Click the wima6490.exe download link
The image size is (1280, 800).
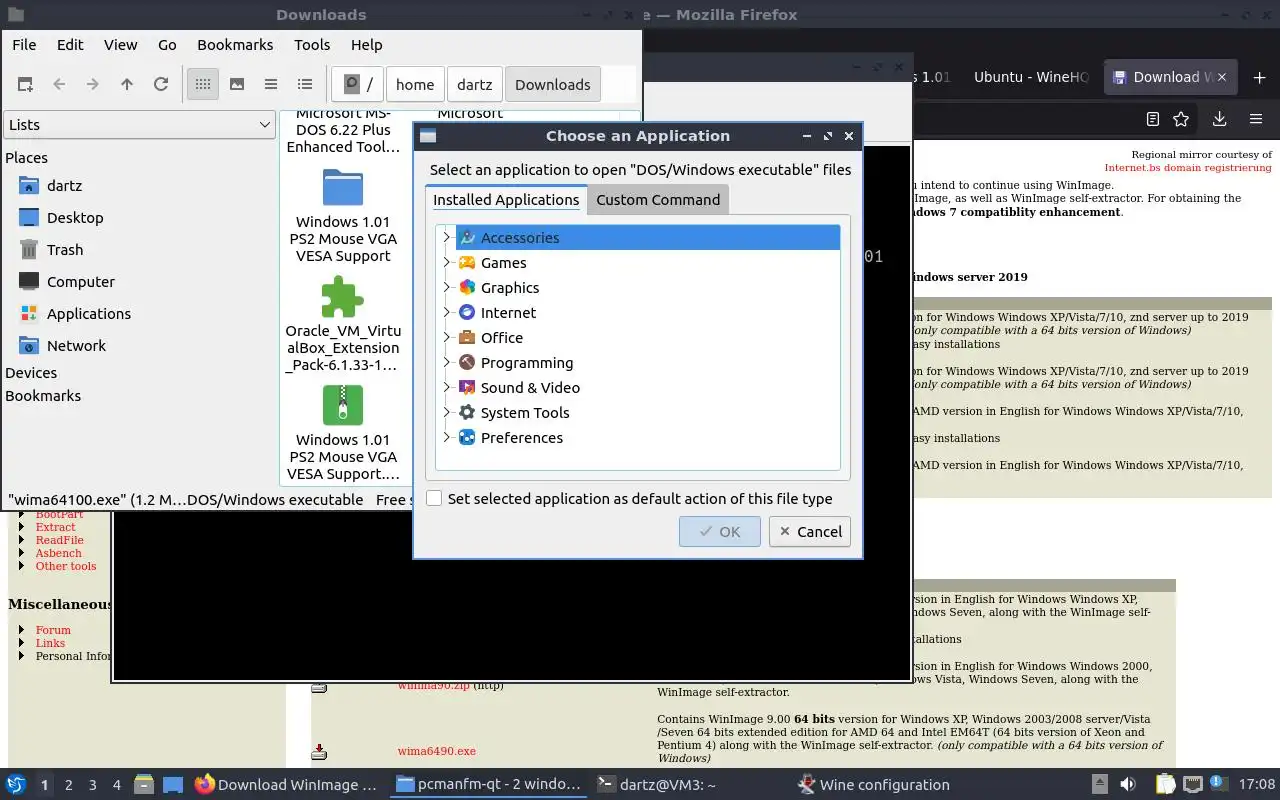click(x=436, y=751)
